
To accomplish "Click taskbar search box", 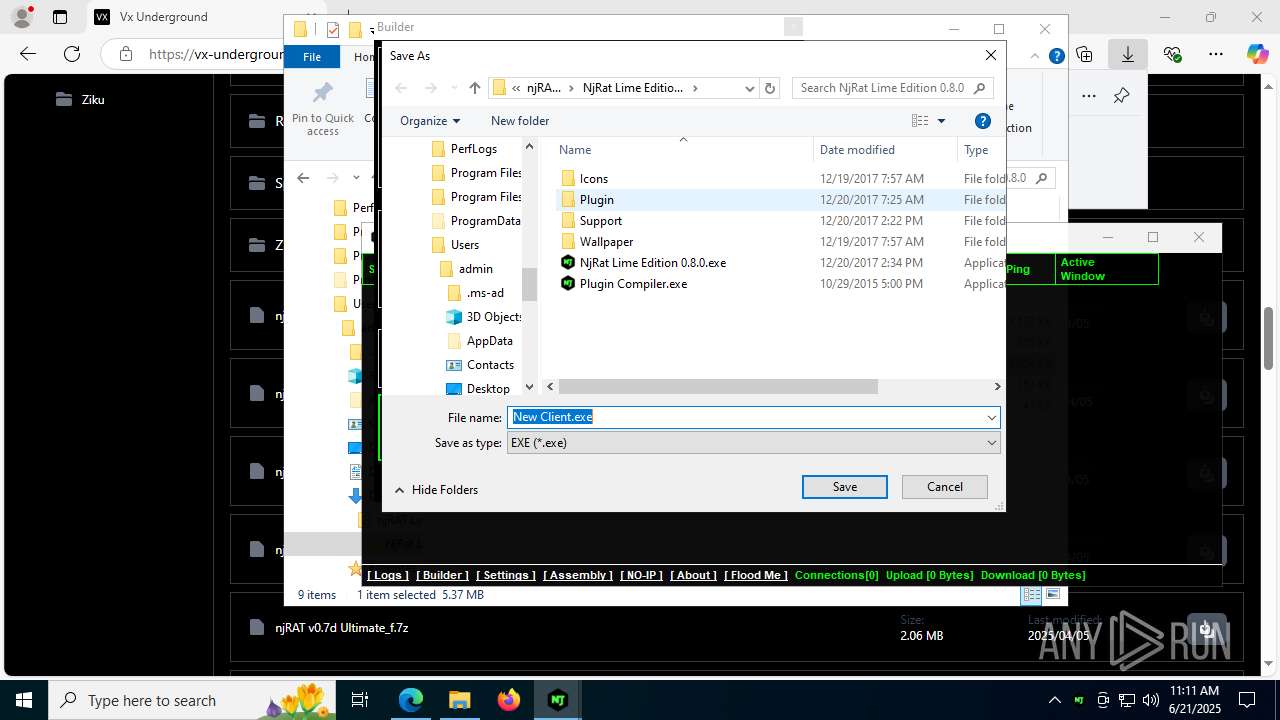I will tap(190, 700).
